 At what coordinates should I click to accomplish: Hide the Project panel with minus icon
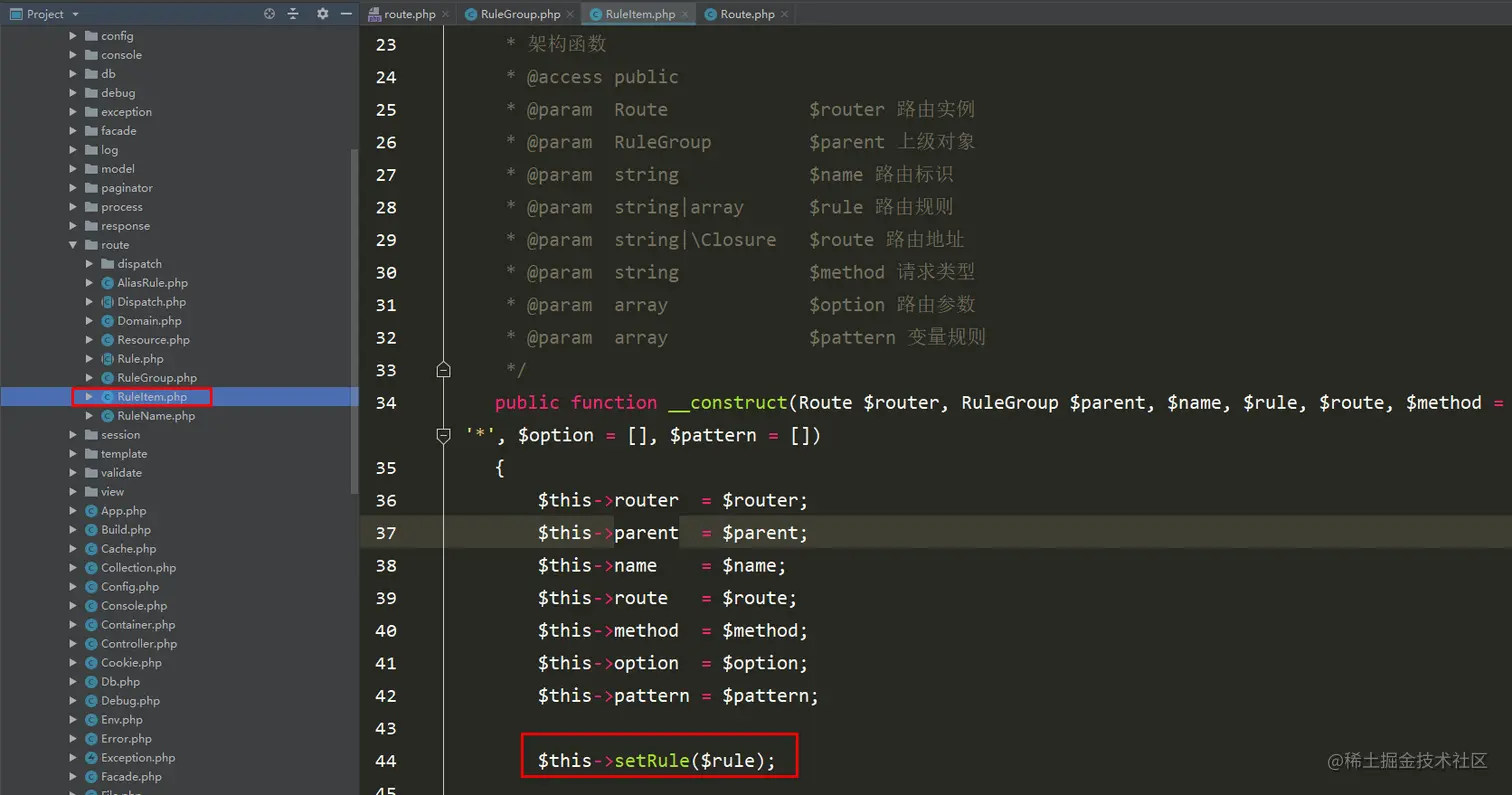pos(346,14)
